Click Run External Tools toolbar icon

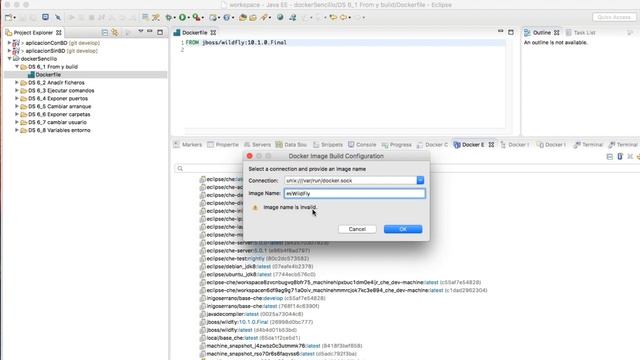click(x=196, y=17)
